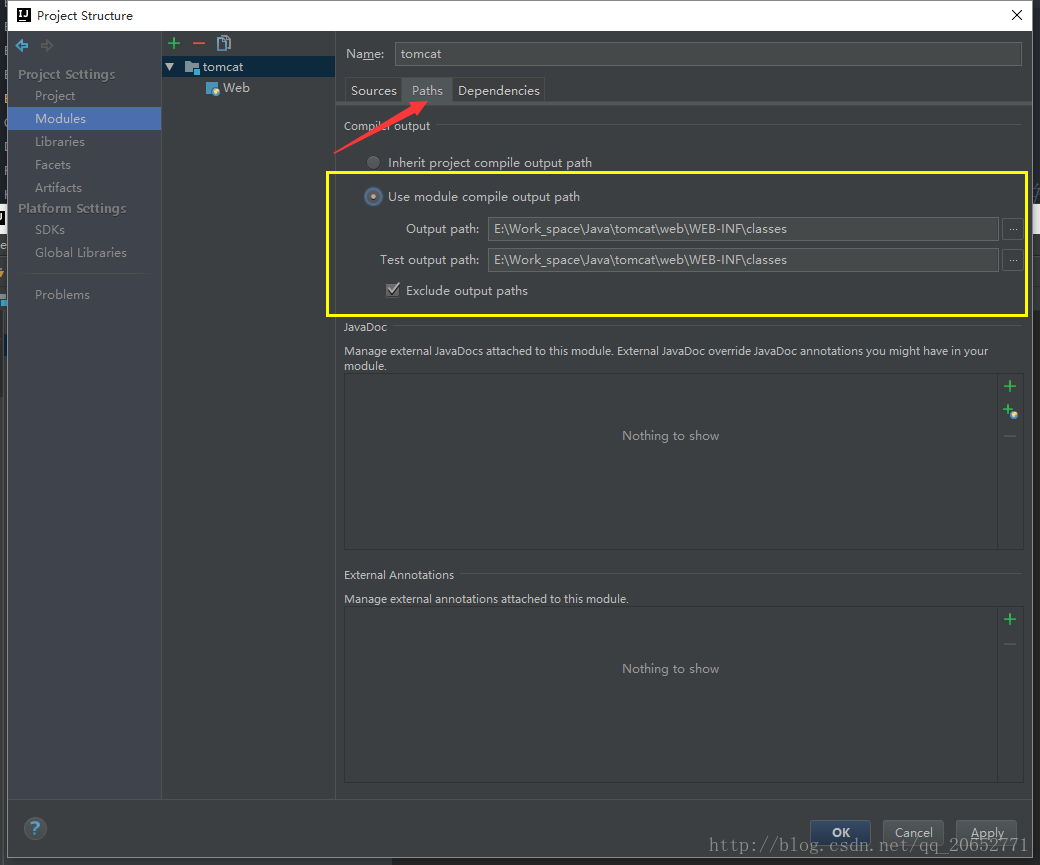
Task: Add a new module with plus icon
Action: point(174,43)
